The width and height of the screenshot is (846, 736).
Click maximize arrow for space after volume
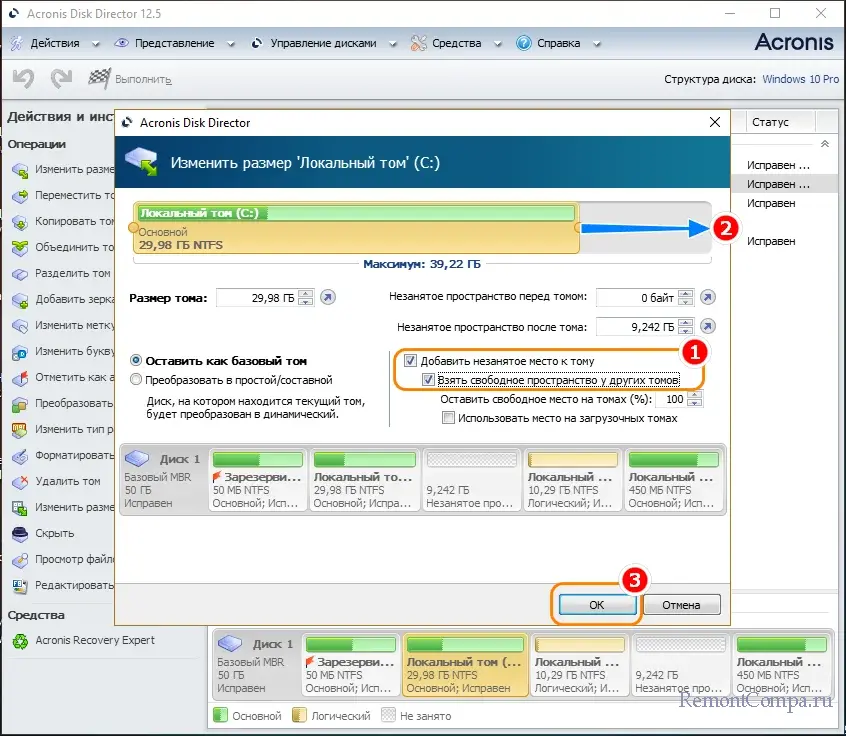pyautogui.click(x=708, y=326)
